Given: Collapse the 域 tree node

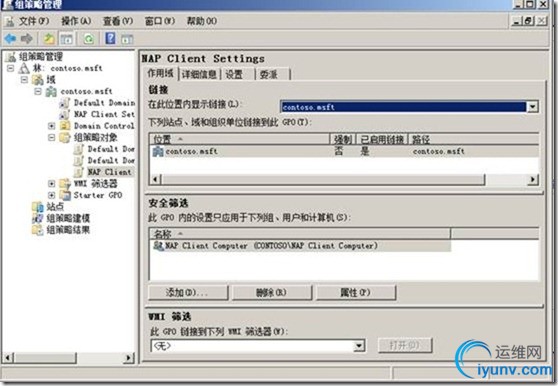Looking at the screenshot, I should 24,79.
